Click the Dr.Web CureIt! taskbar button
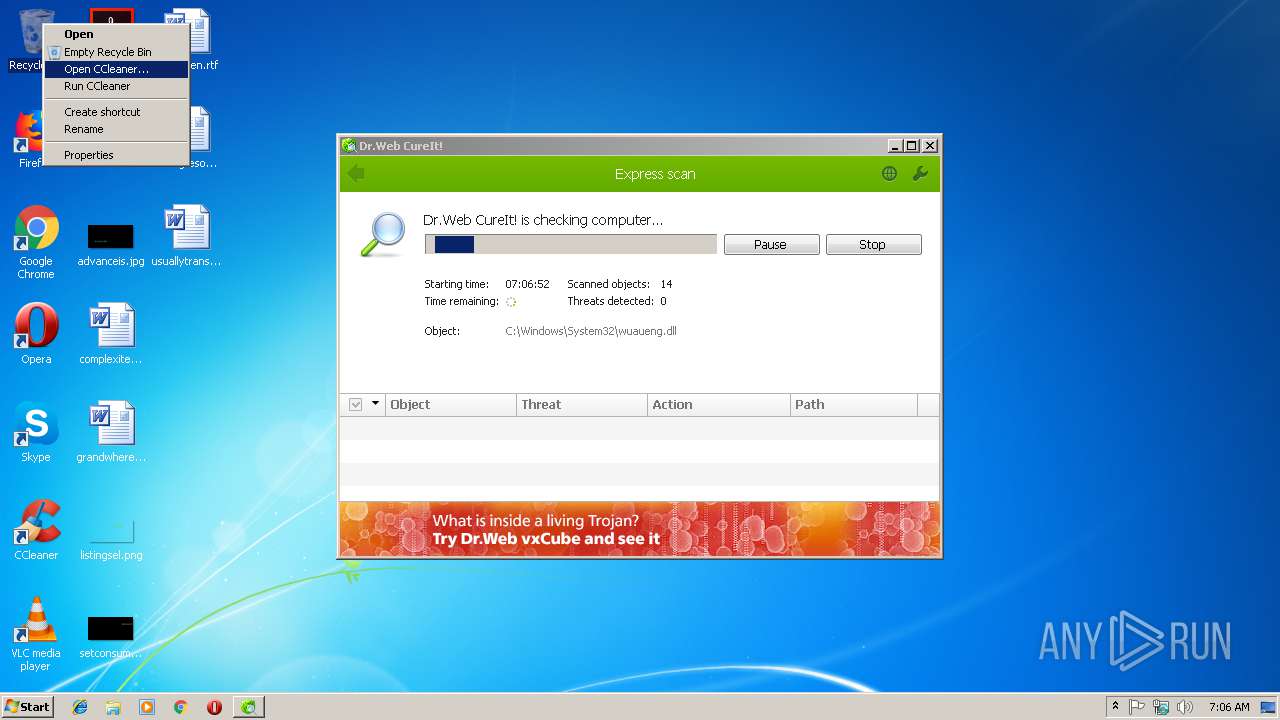 coord(249,707)
